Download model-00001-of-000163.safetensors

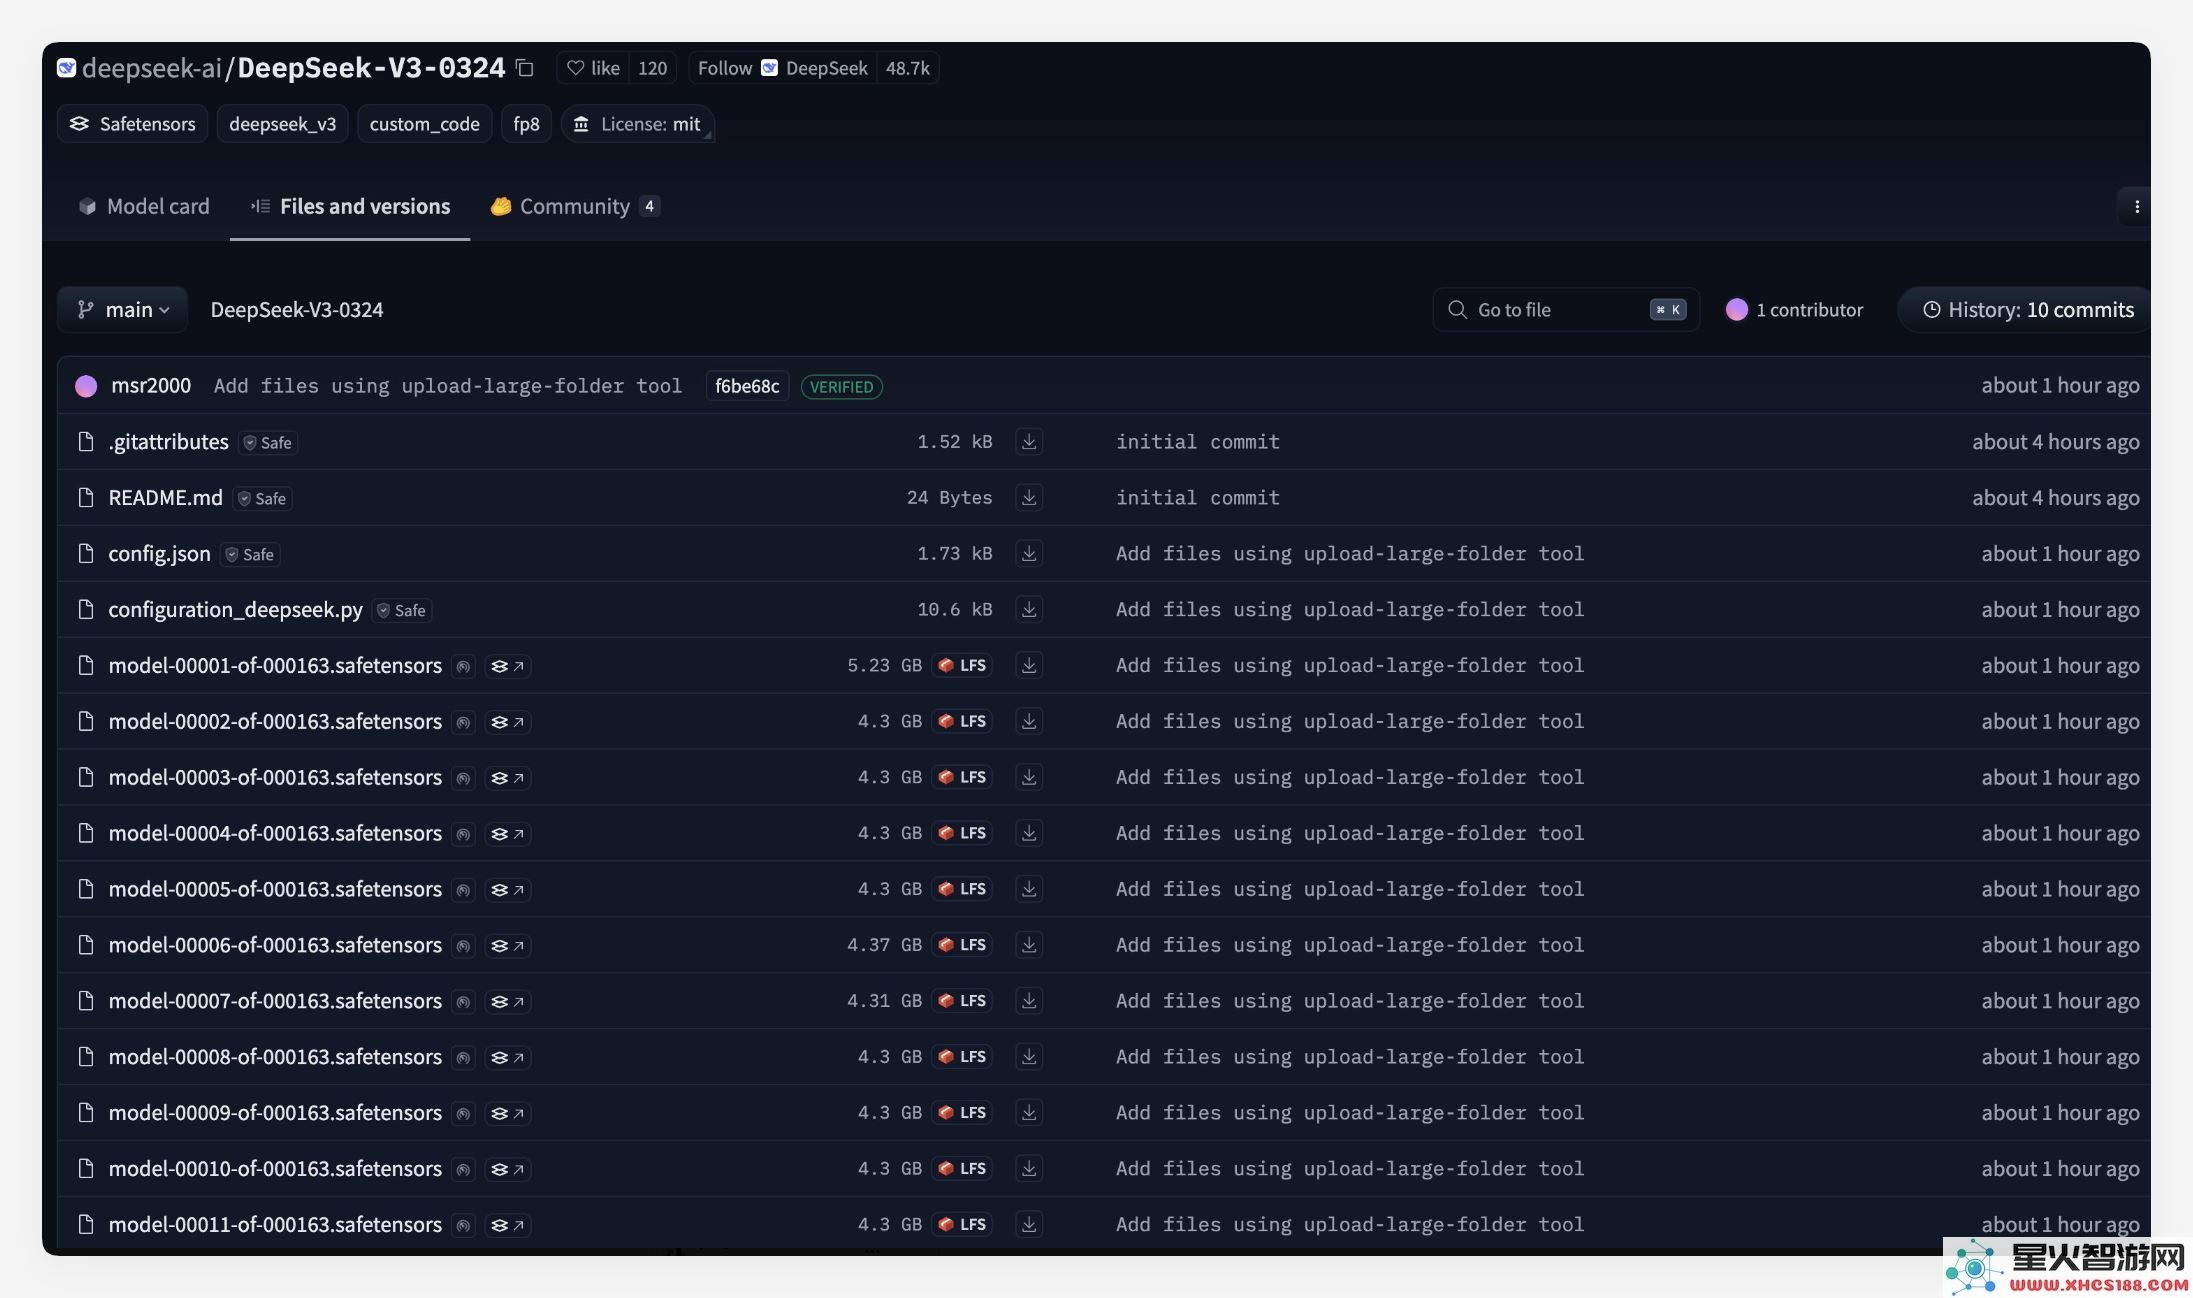pos(1028,666)
